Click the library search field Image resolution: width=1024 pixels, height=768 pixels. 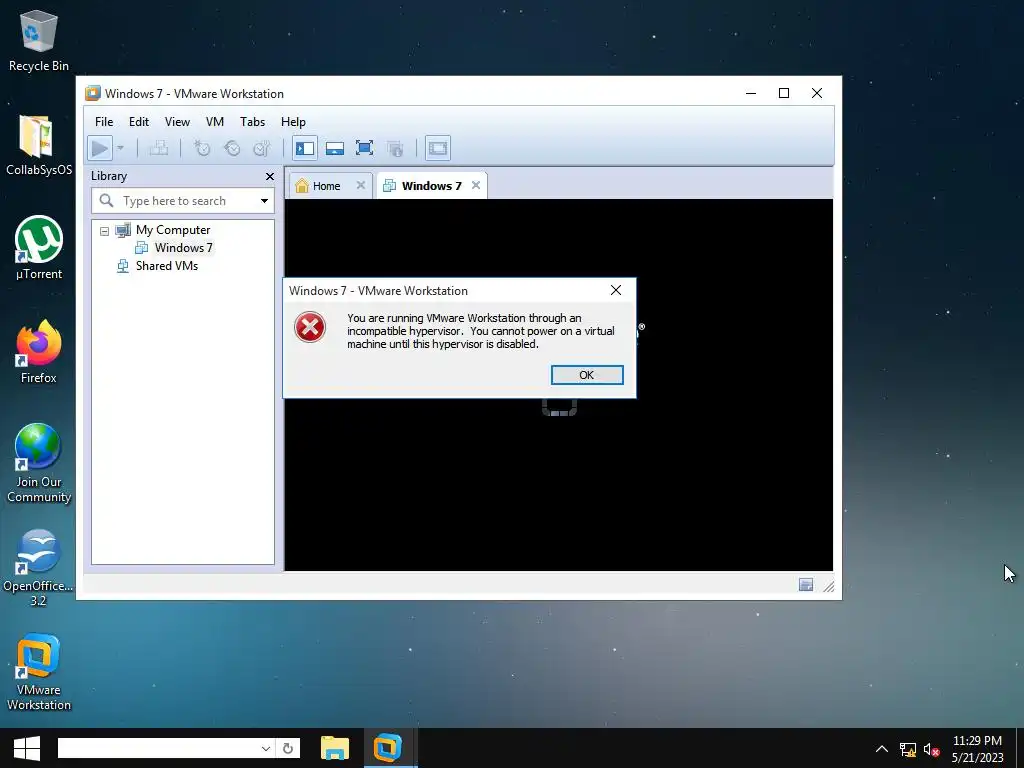pyautogui.click(x=182, y=200)
